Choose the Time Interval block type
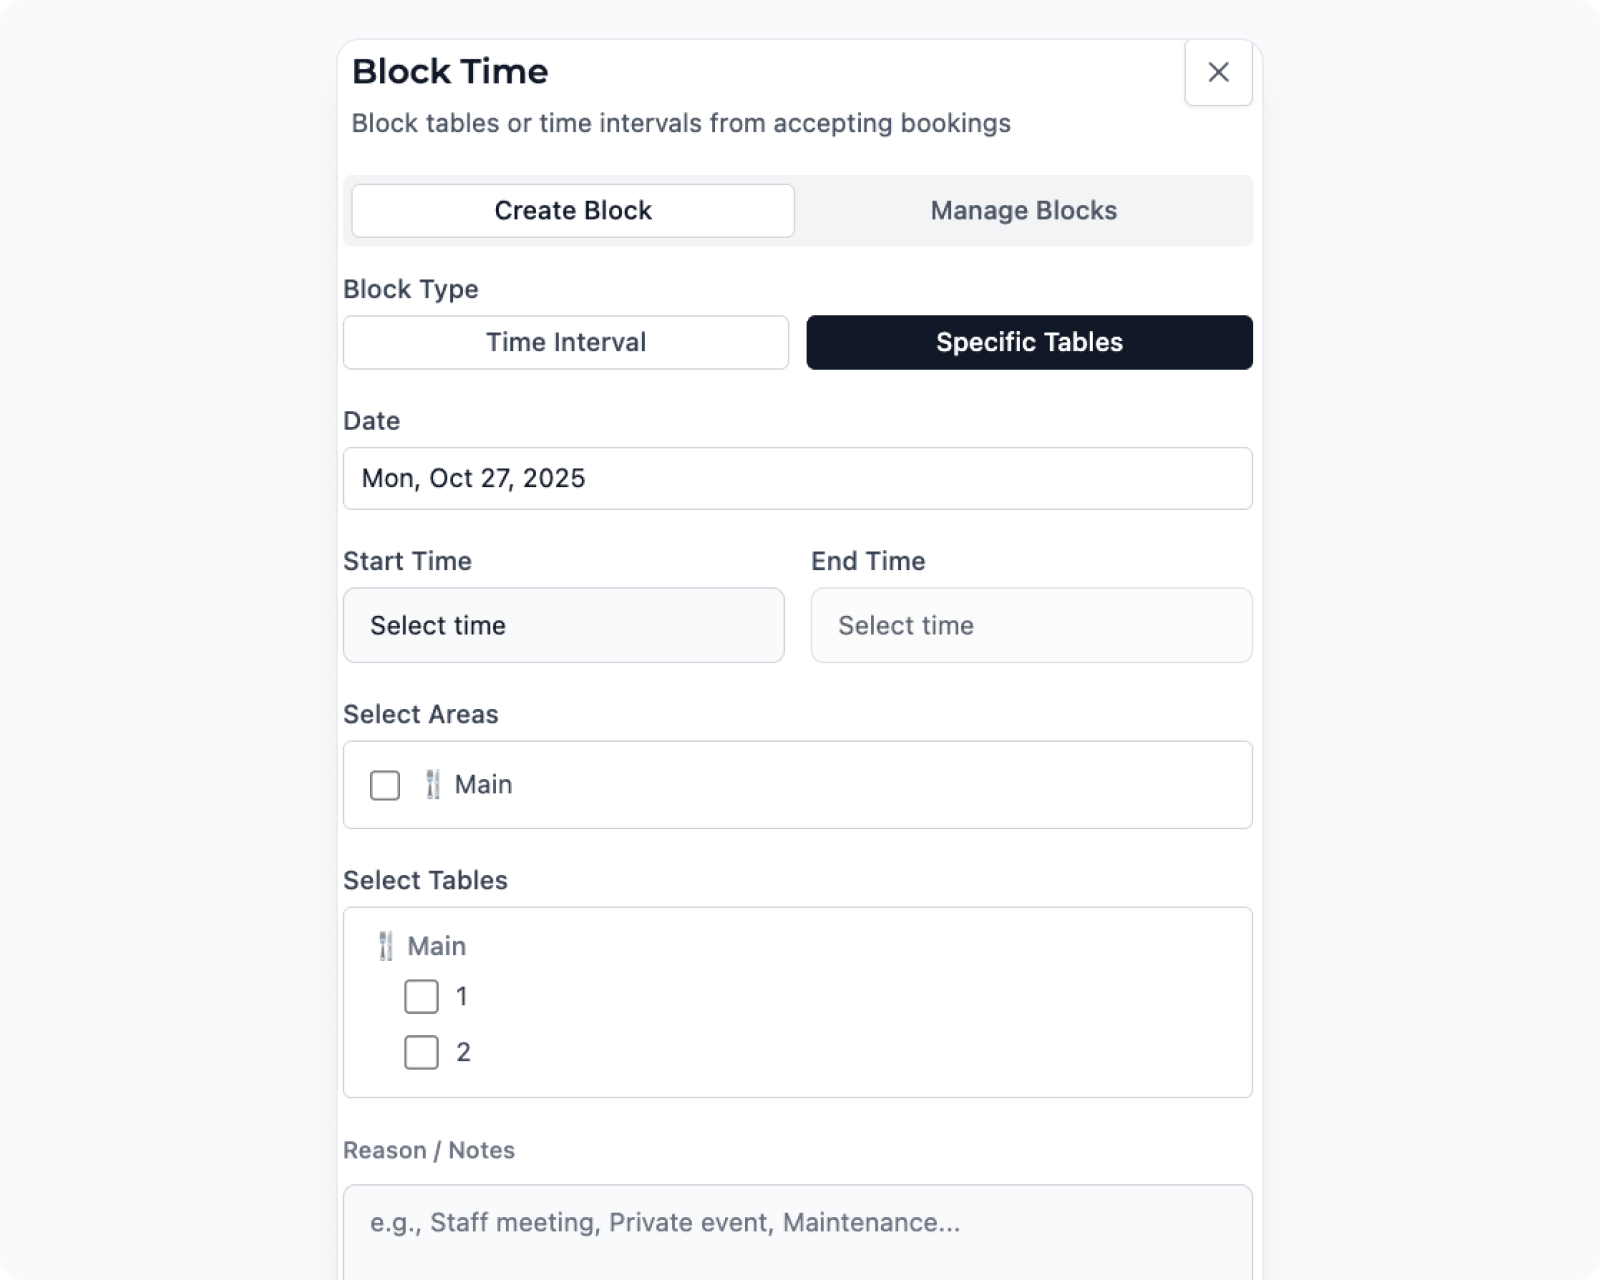Image resolution: width=1600 pixels, height=1280 pixels. click(566, 343)
